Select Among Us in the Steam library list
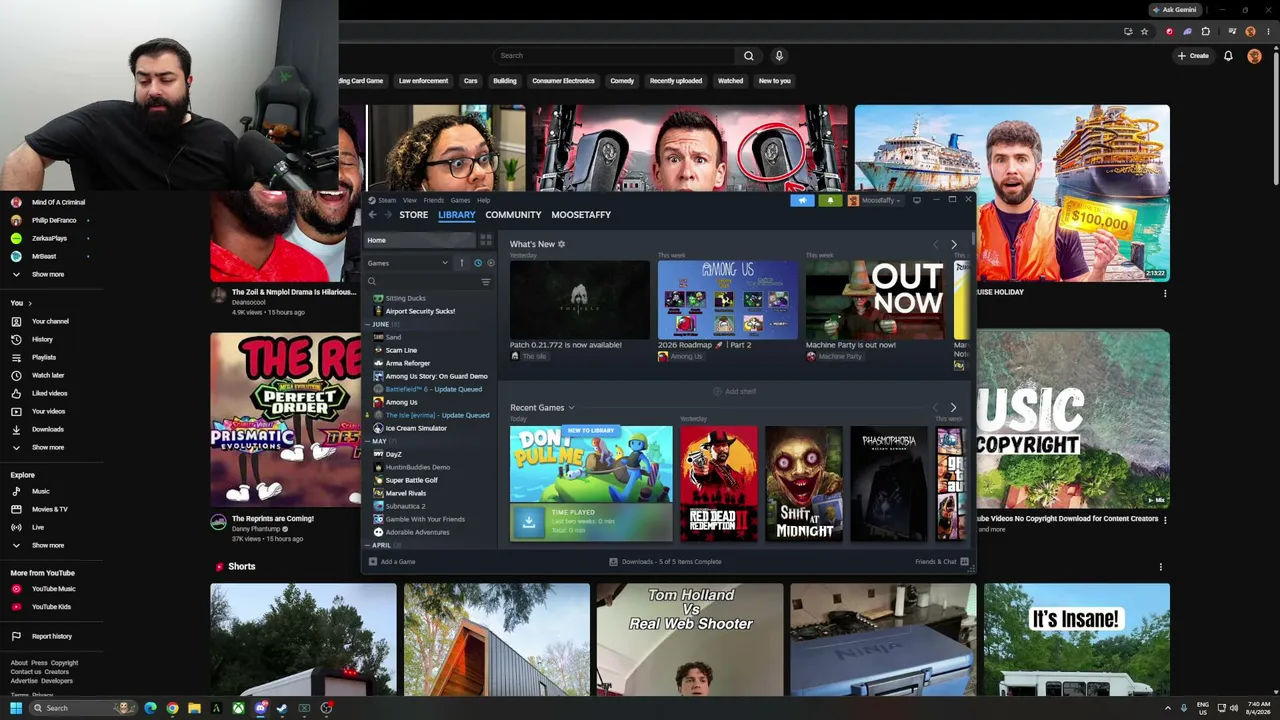 tap(402, 402)
